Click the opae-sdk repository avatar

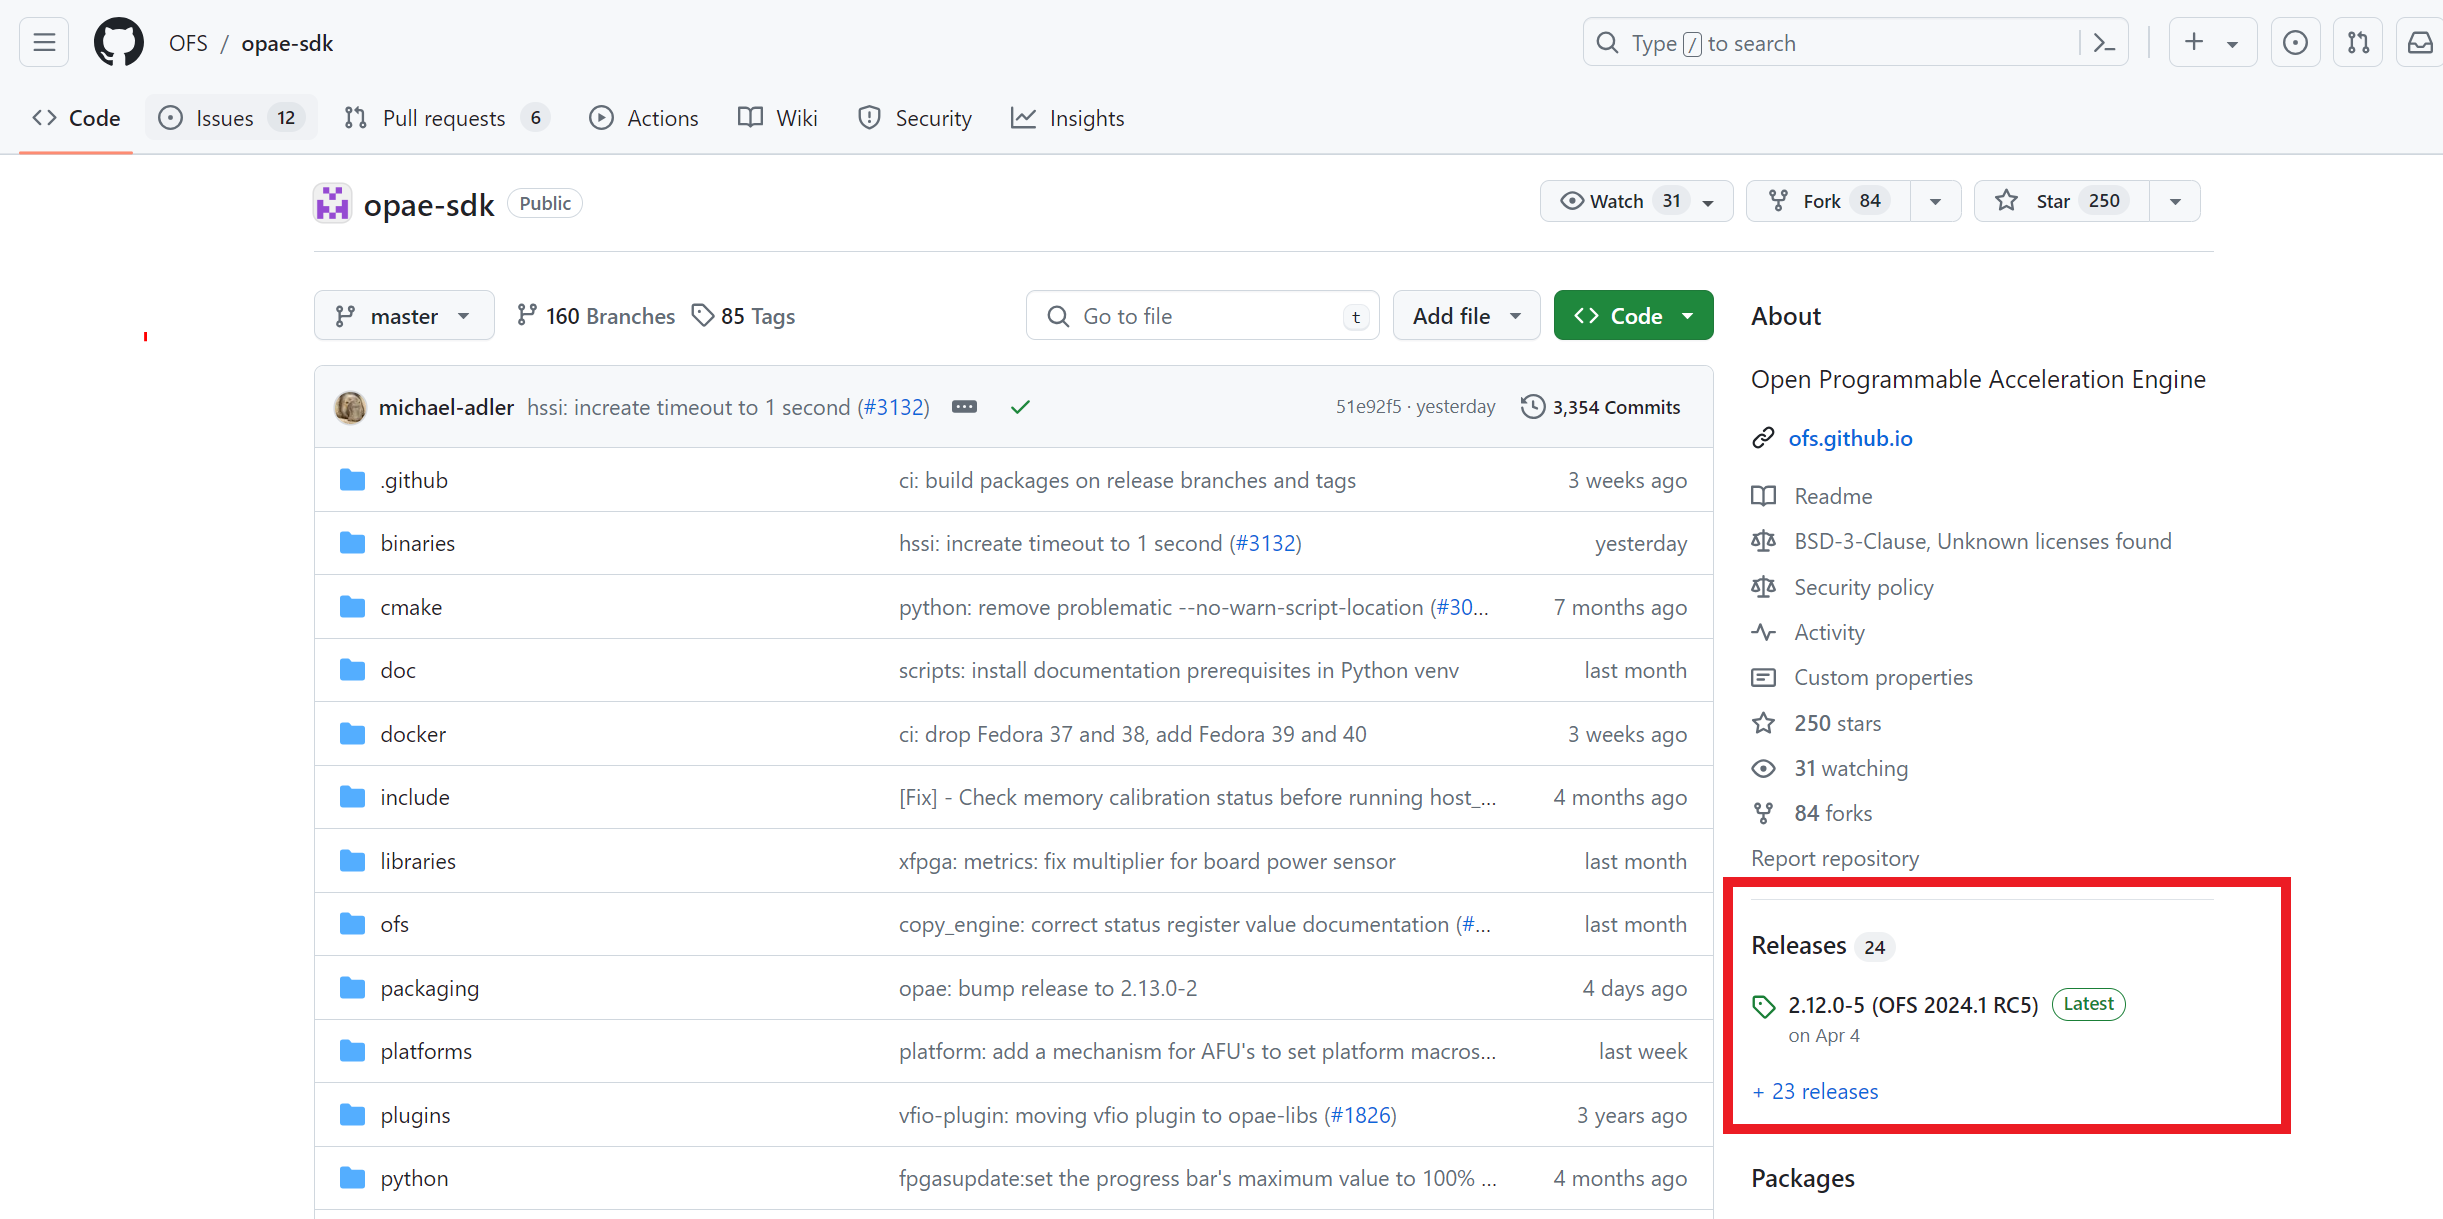tap(332, 203)
